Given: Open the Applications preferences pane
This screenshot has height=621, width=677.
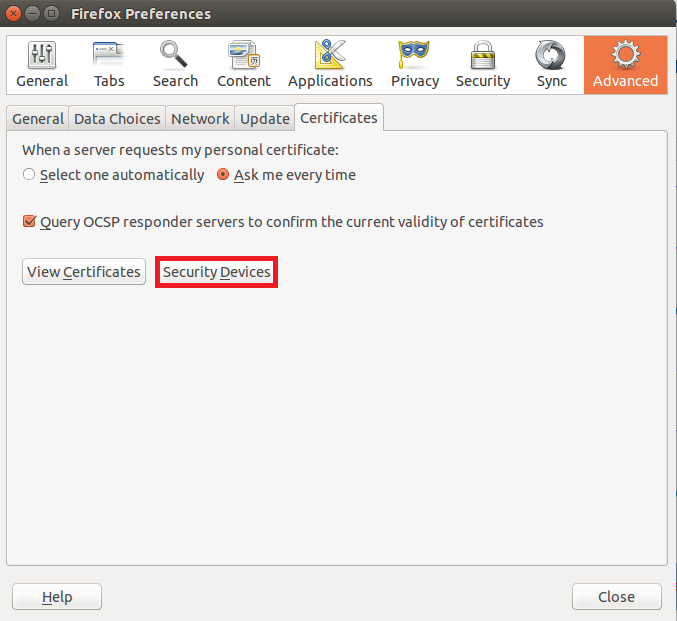Looking at the screenshot, I should [330, 65].
